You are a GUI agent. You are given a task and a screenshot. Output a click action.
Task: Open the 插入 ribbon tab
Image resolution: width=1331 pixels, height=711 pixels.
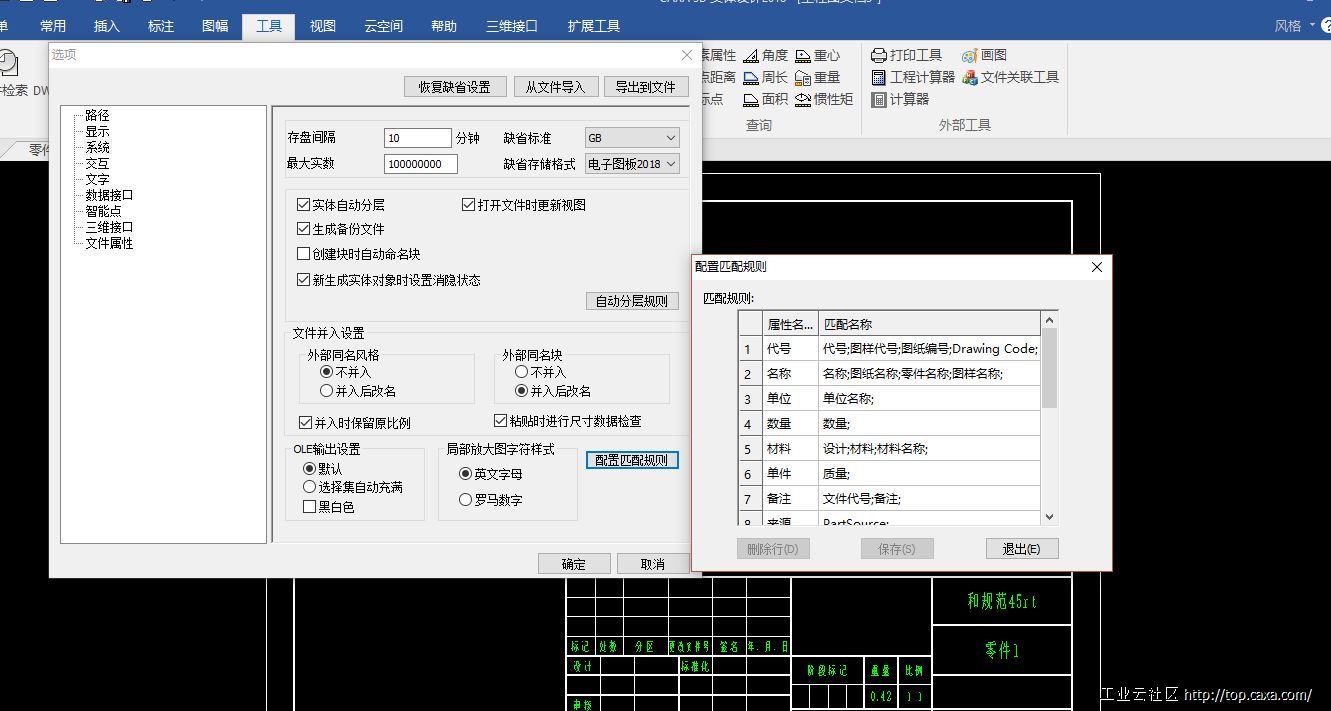click(107, 26)
